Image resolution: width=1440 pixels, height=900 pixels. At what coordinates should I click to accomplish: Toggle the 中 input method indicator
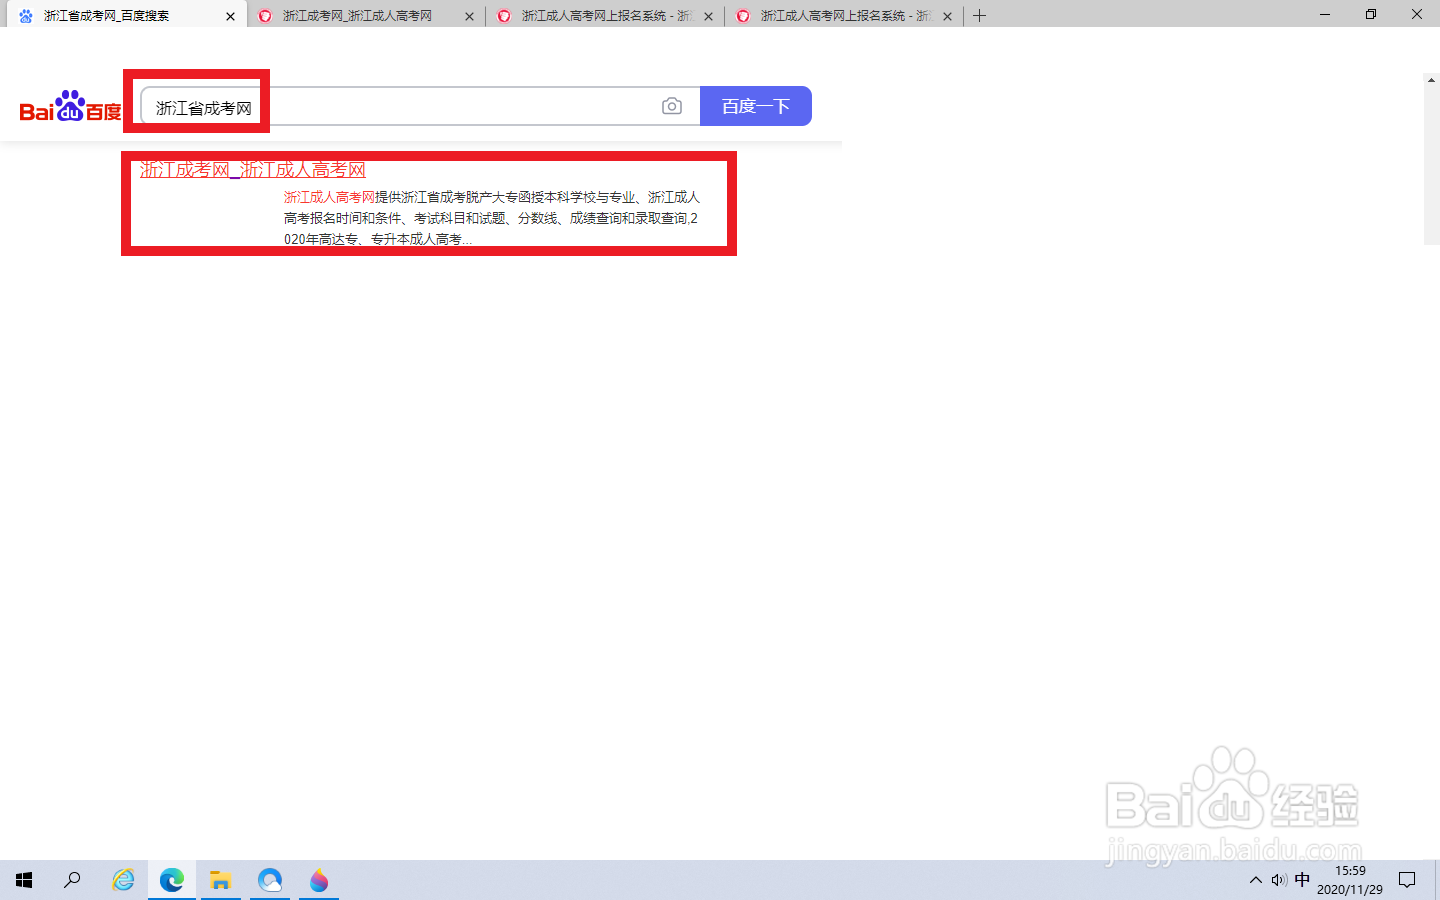(x=1302, y=880)
